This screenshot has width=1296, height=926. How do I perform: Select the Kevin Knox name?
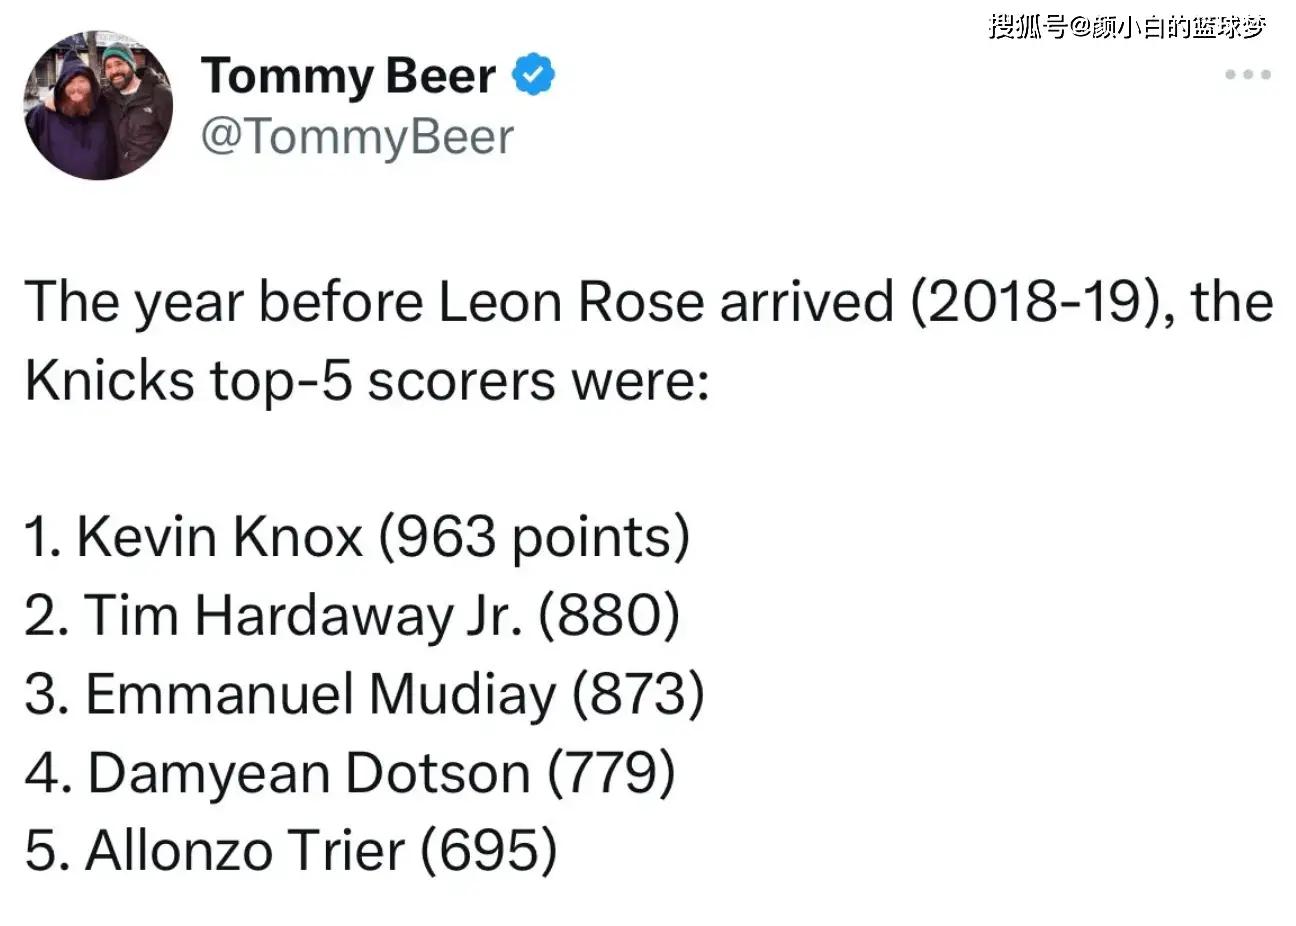tap(219, 537)
